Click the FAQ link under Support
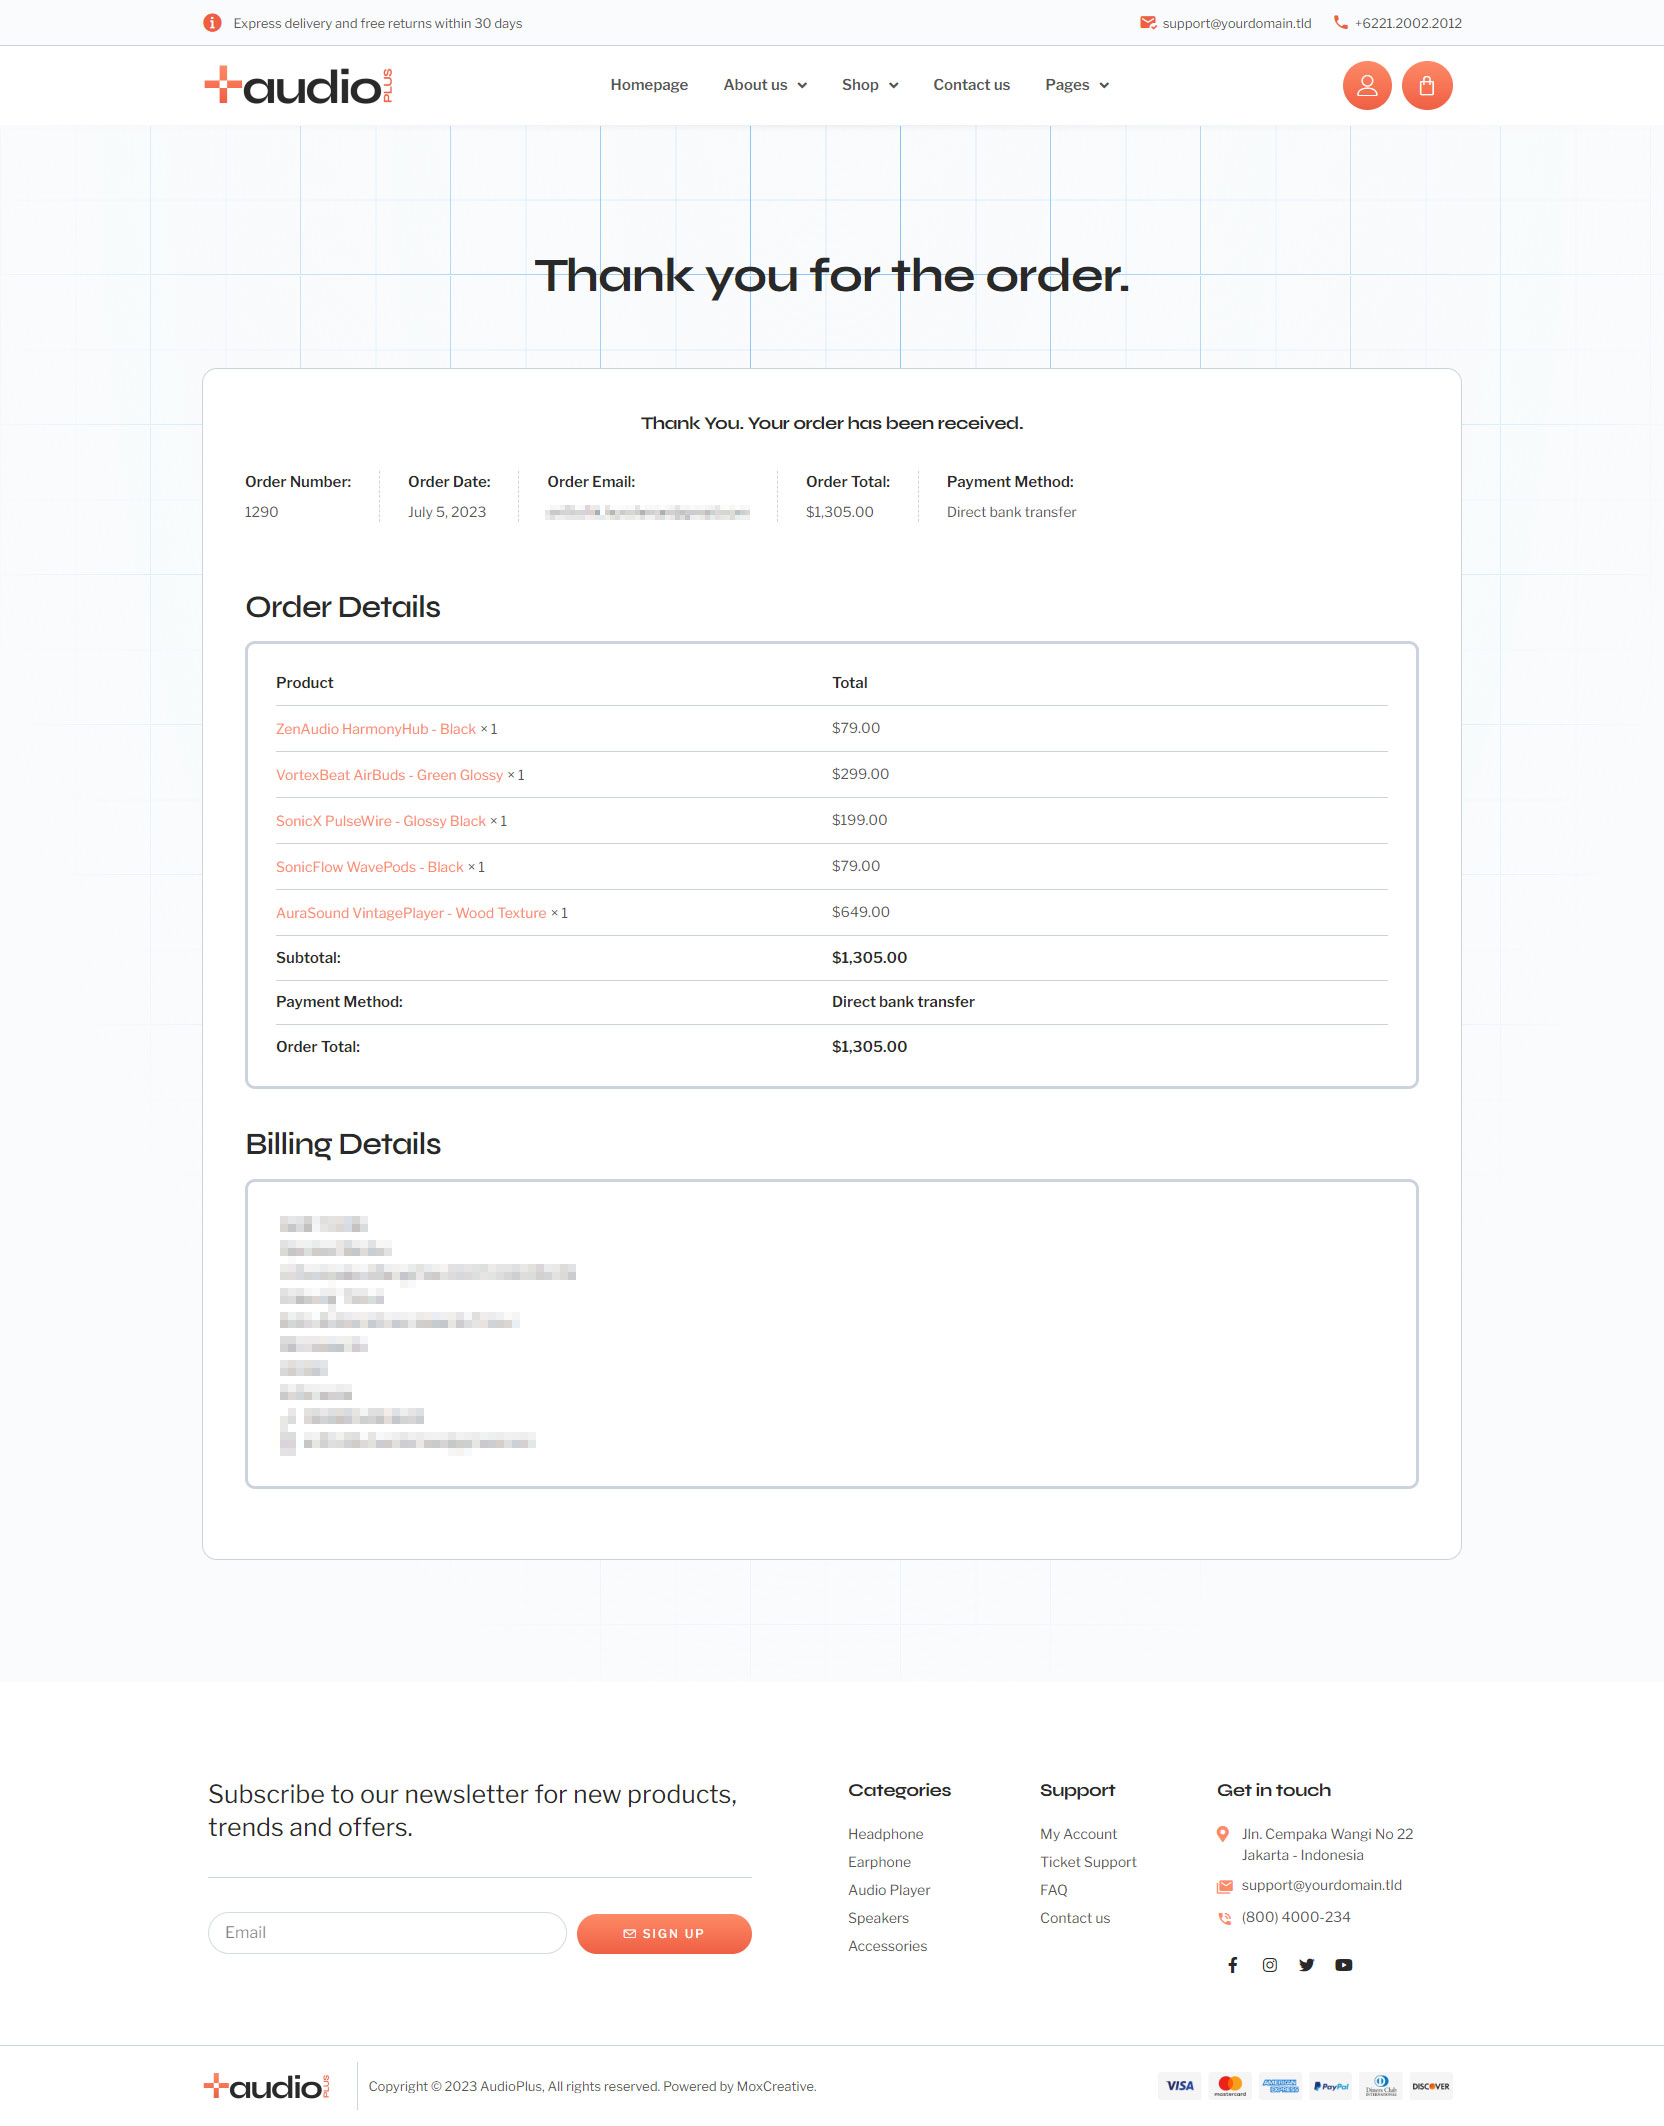1664x2126 pixels. pyautogui.click(x=1053, y=1889)
